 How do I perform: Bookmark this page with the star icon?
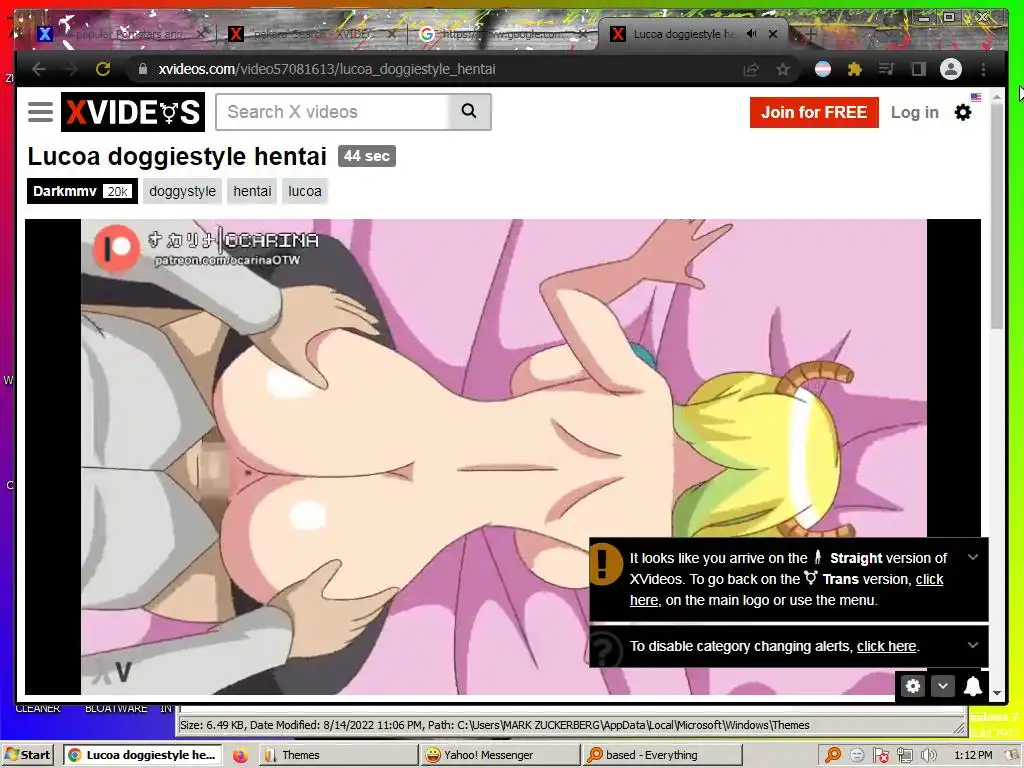[x=783, y=69]
